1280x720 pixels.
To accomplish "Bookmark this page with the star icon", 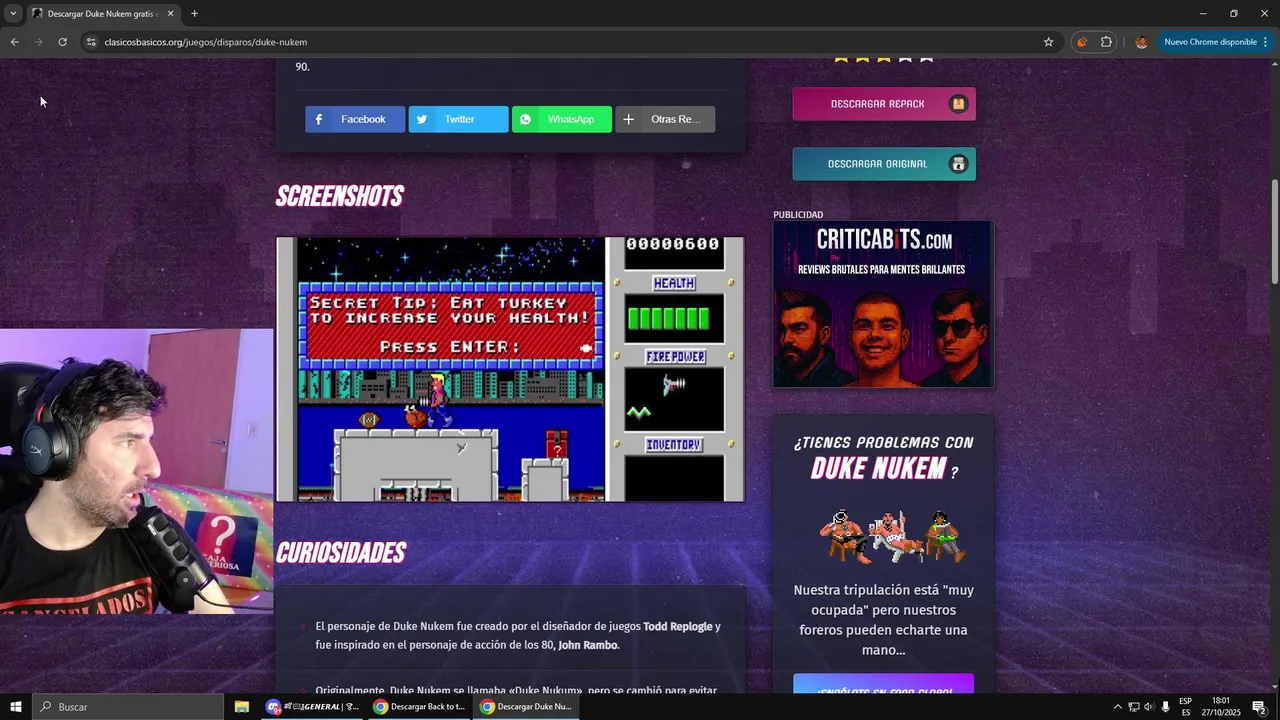I will tap(1048, 42).
